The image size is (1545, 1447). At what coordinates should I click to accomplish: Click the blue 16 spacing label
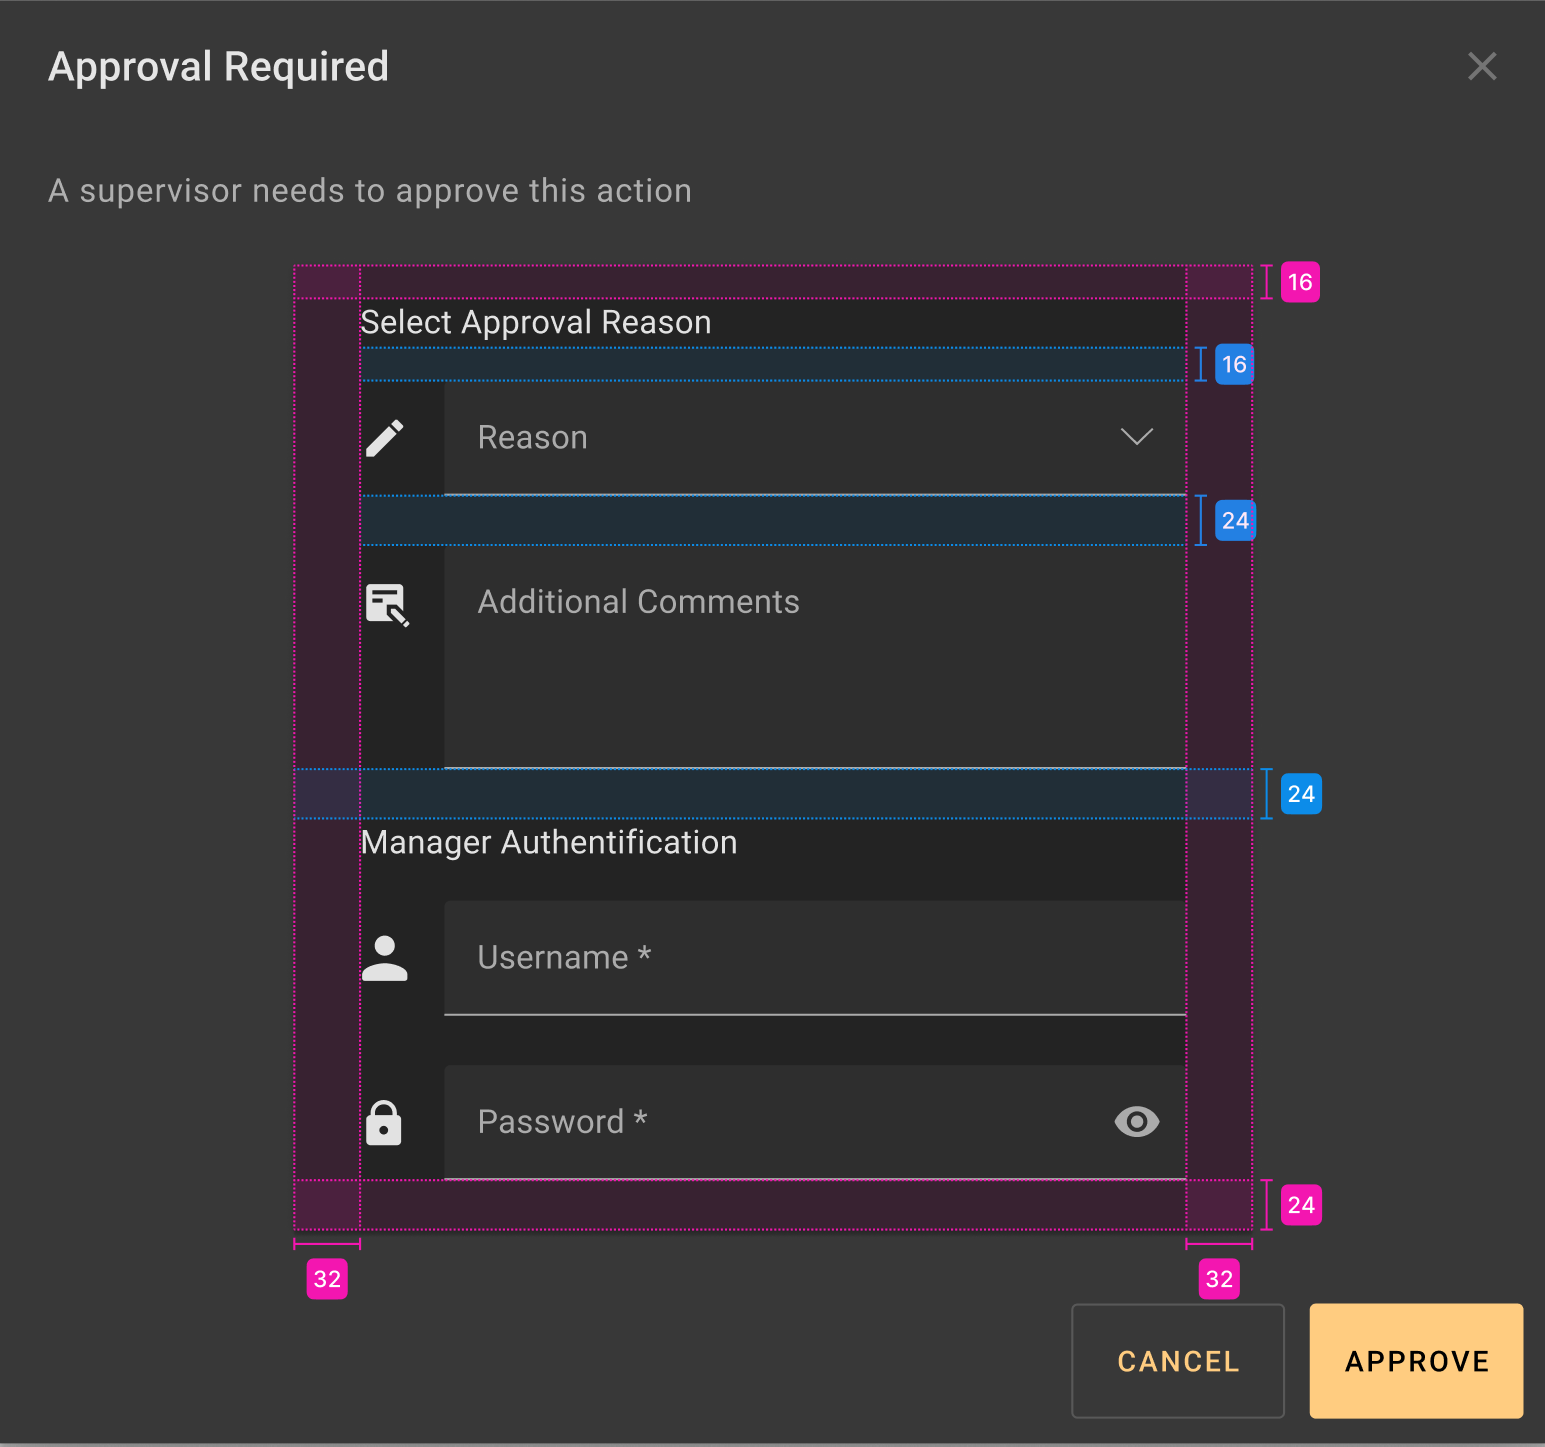tap(1234, 364)
